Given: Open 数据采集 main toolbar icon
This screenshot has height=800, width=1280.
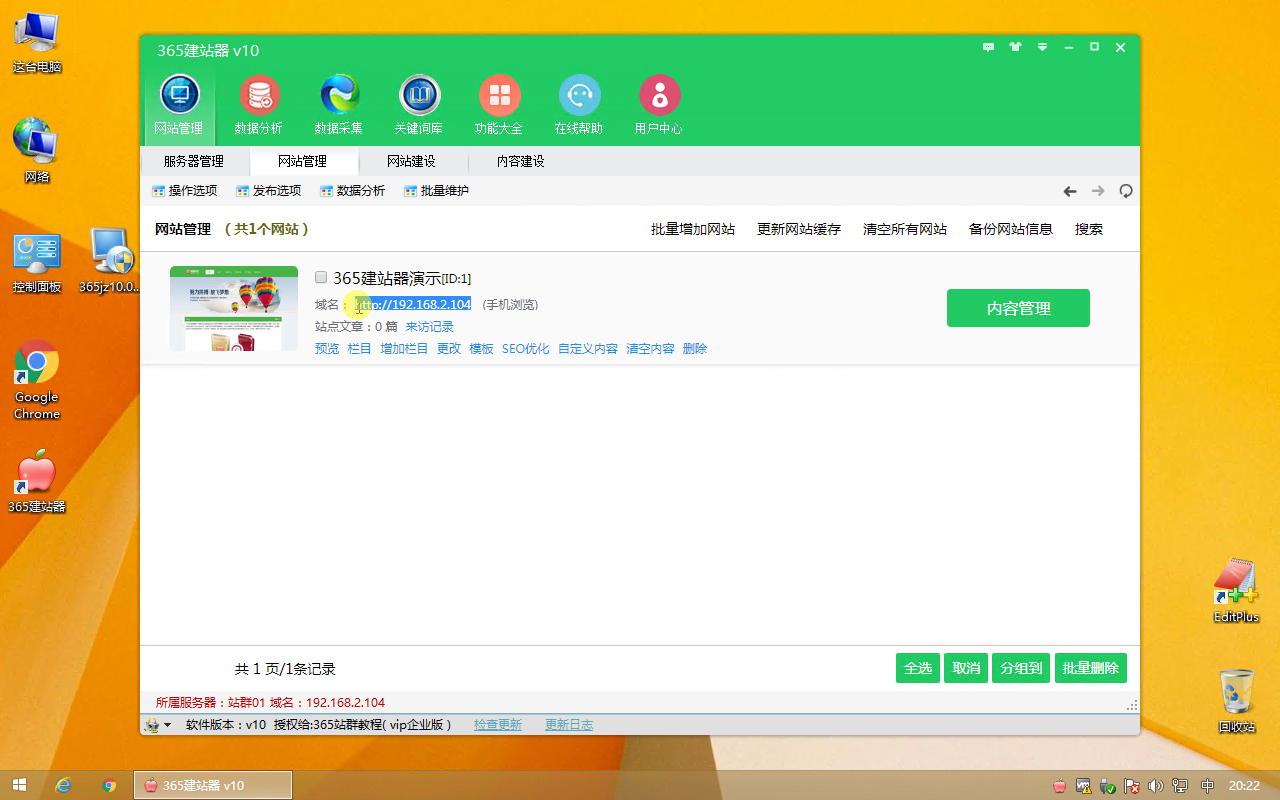Looking at the screenshot, I should pos(339,105).
